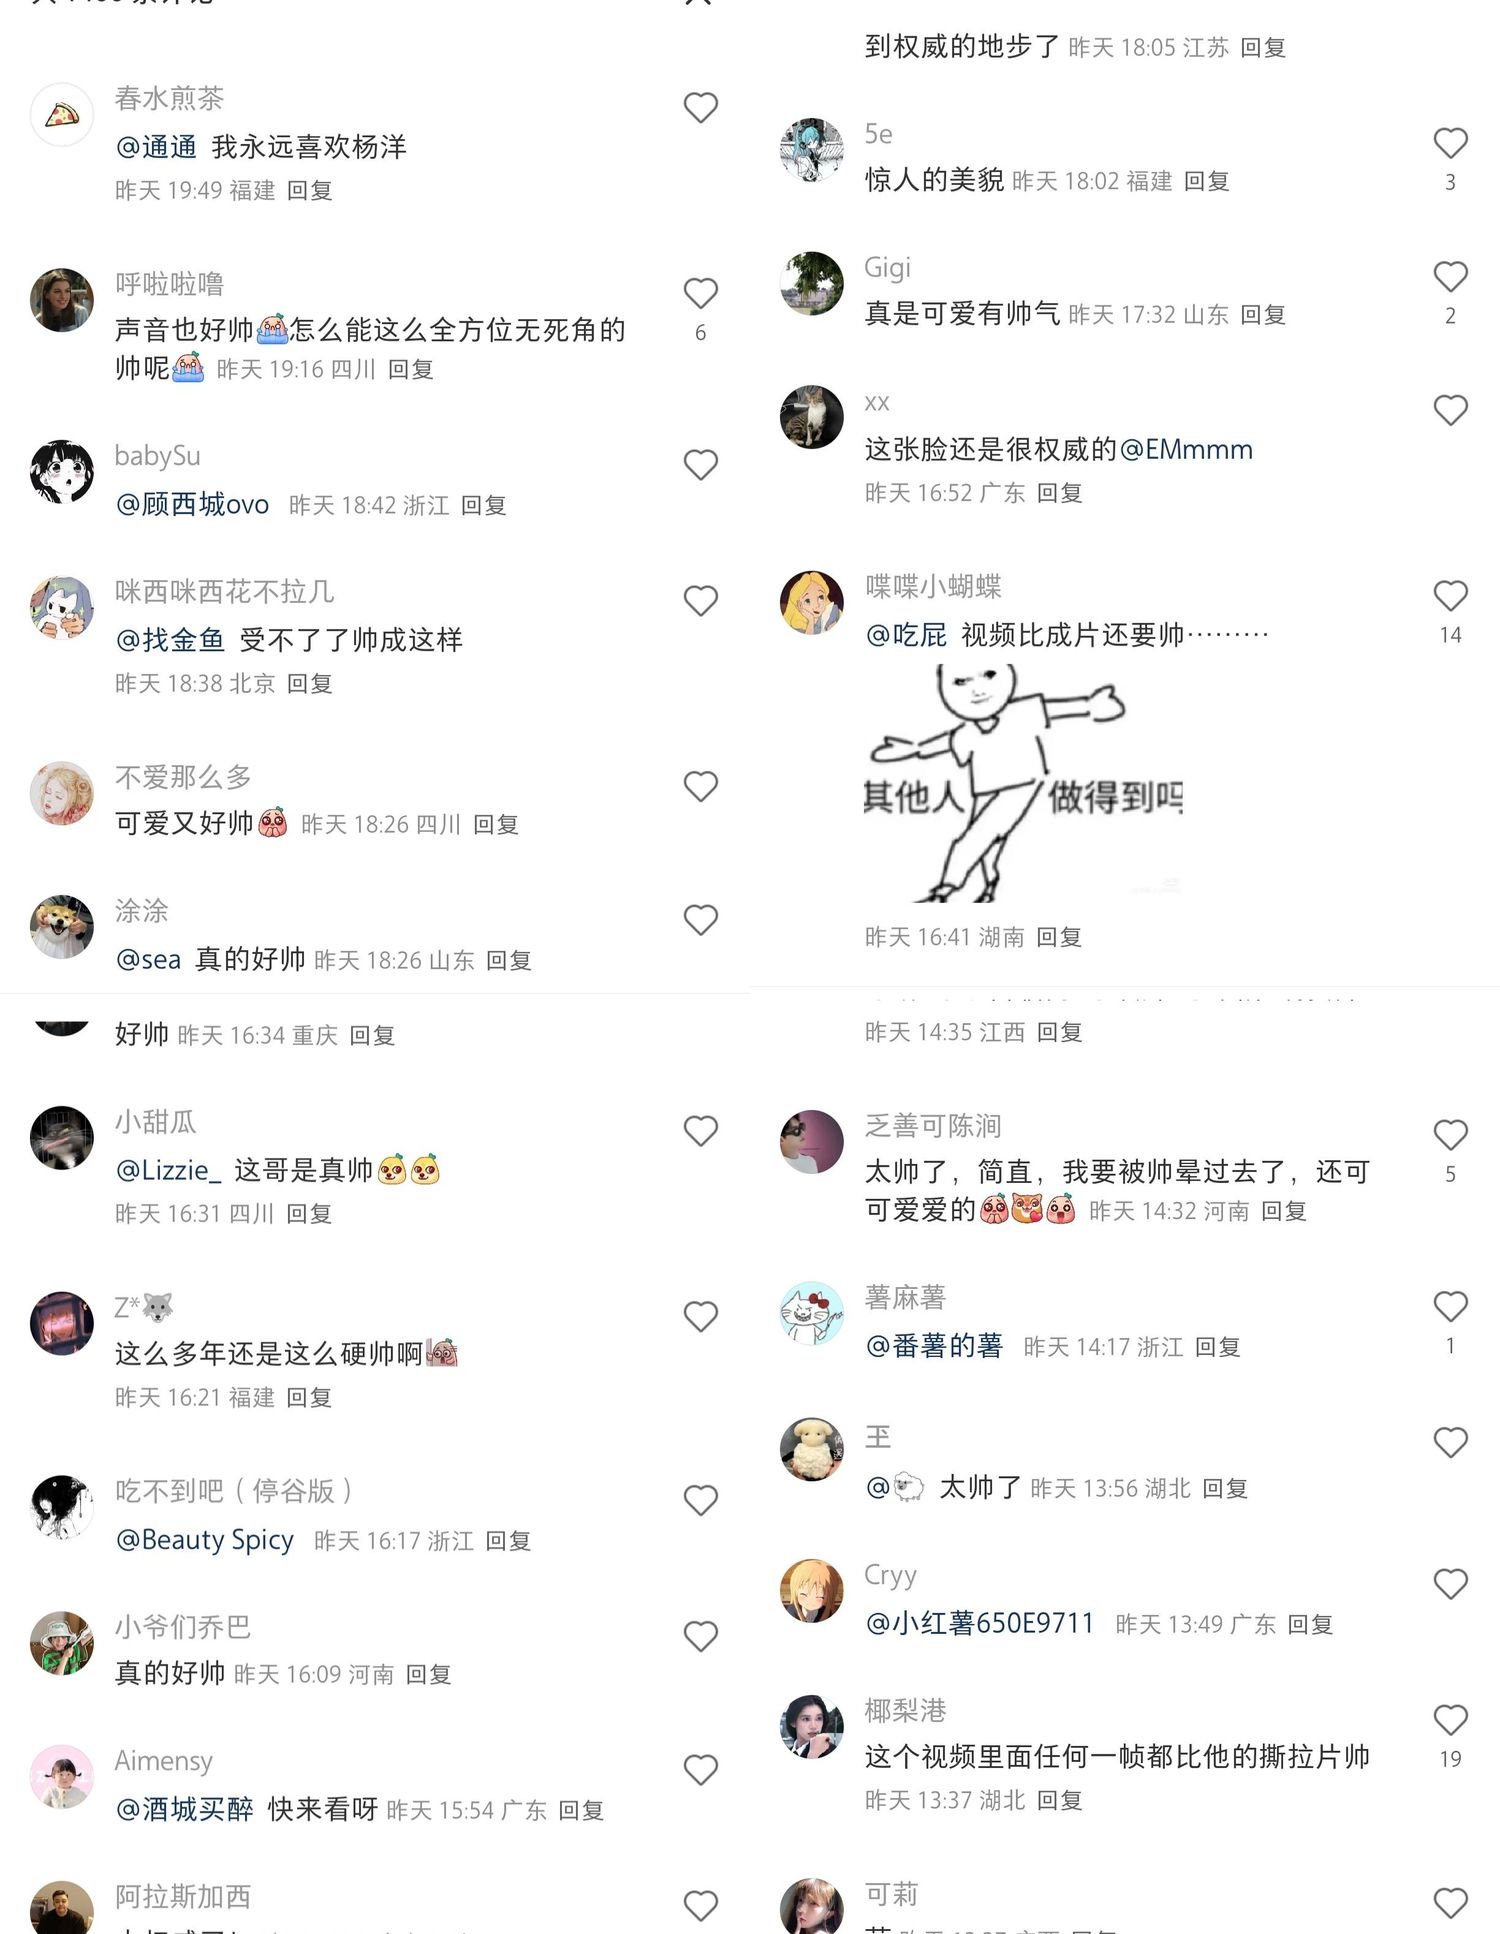Tap the heart beside 5e's comment
The image size is (1500, 1934).
(x=1450, y=143)
